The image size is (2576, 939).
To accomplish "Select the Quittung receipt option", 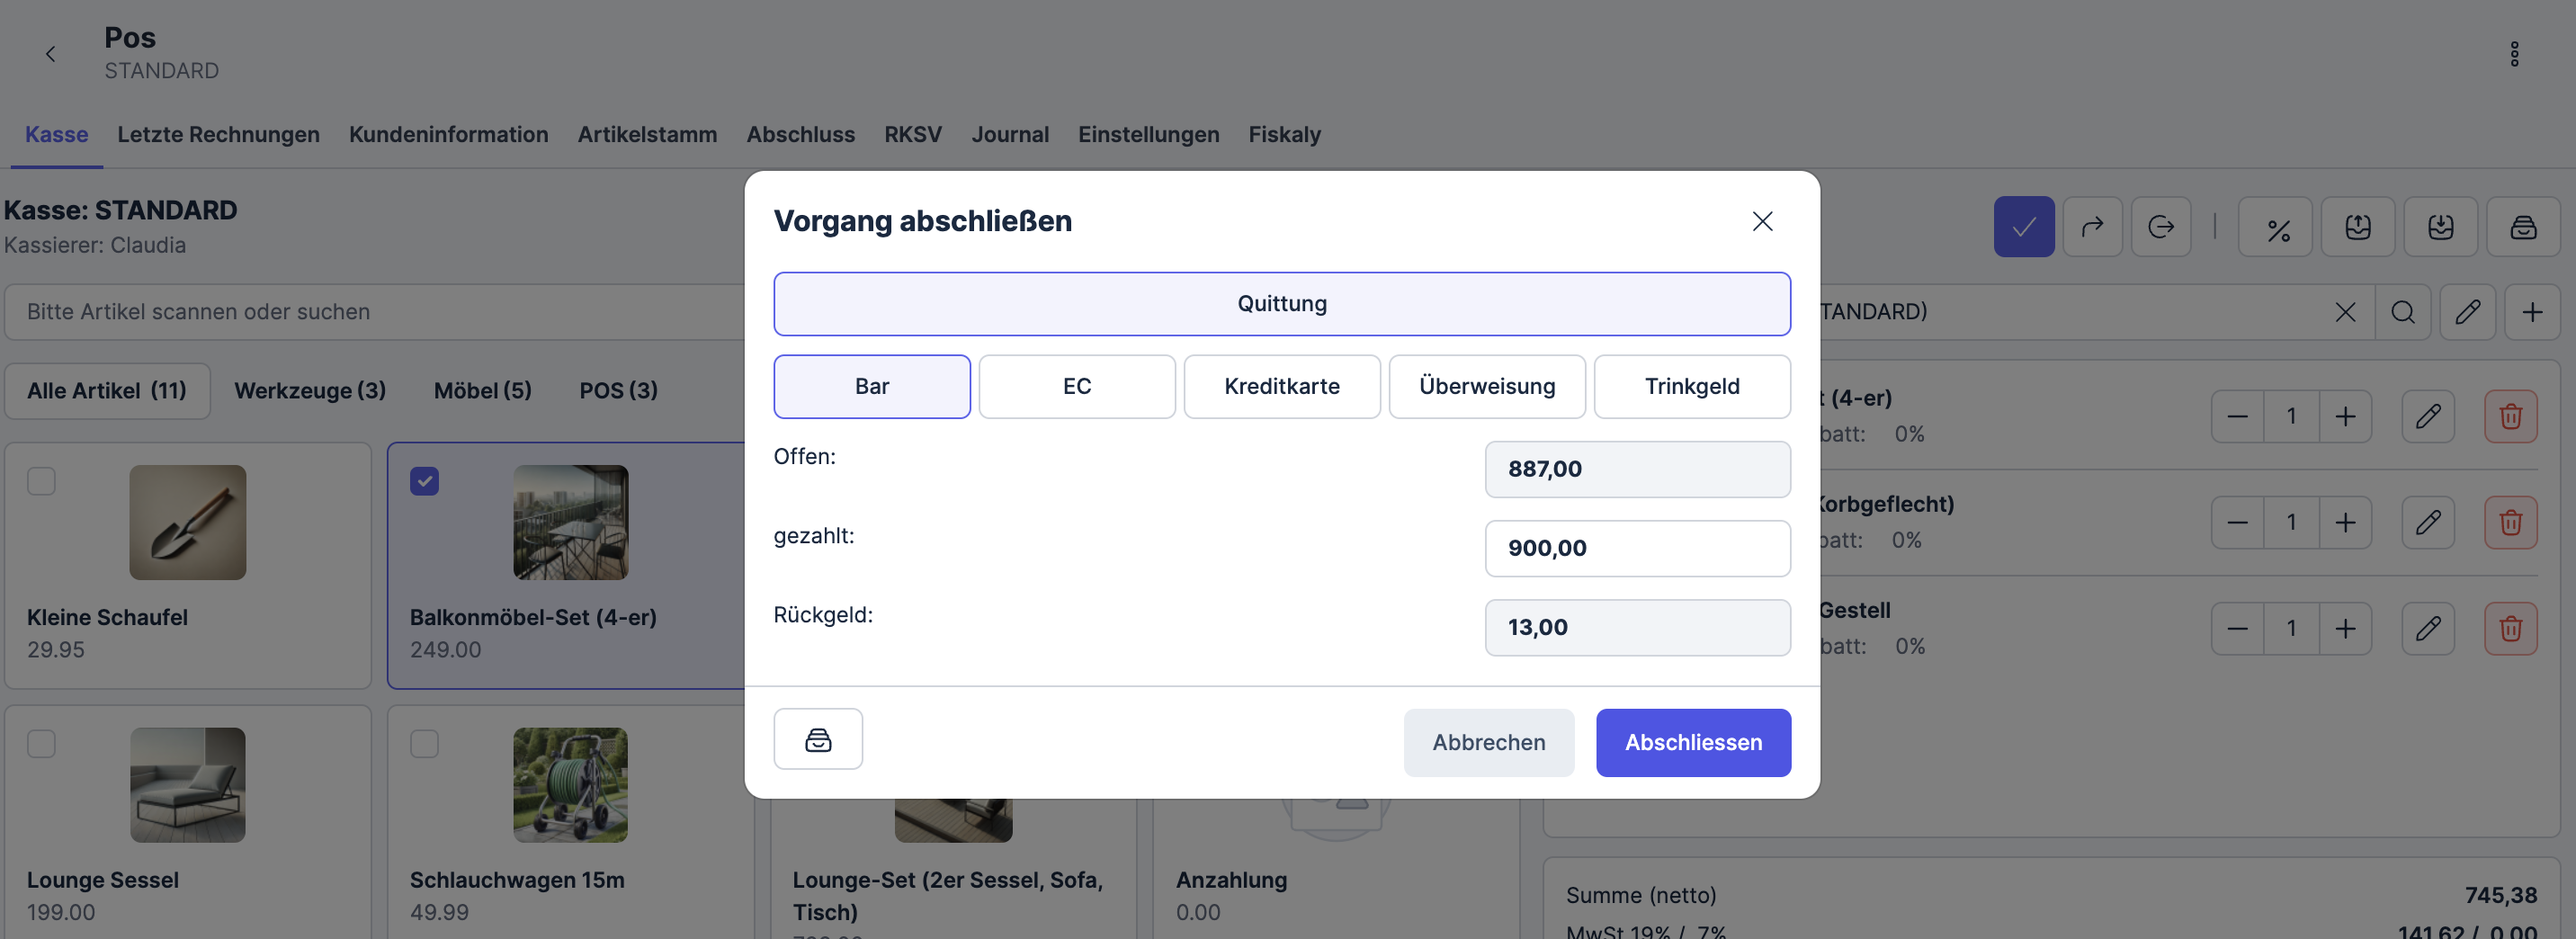I will [x=1281, y=304].
